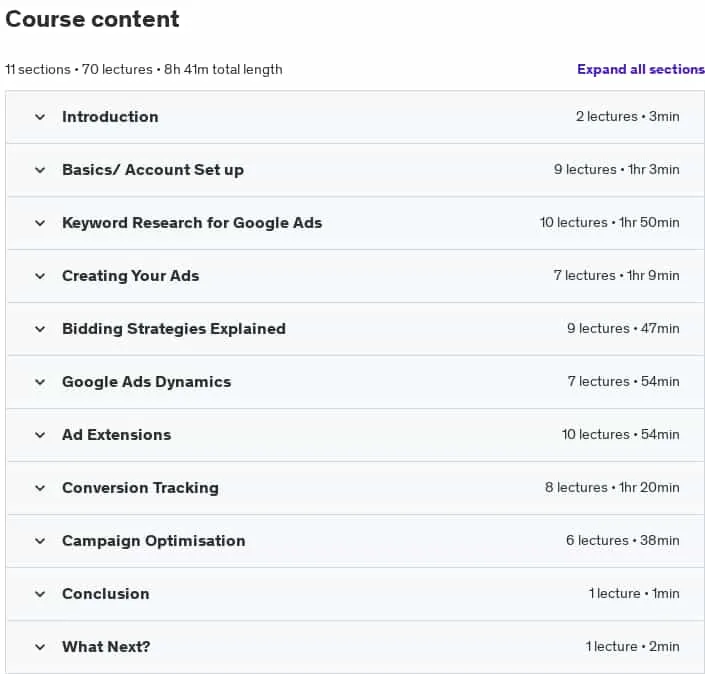
Task: Expand Basics/ Account Set up chevron
Action: 40,170
